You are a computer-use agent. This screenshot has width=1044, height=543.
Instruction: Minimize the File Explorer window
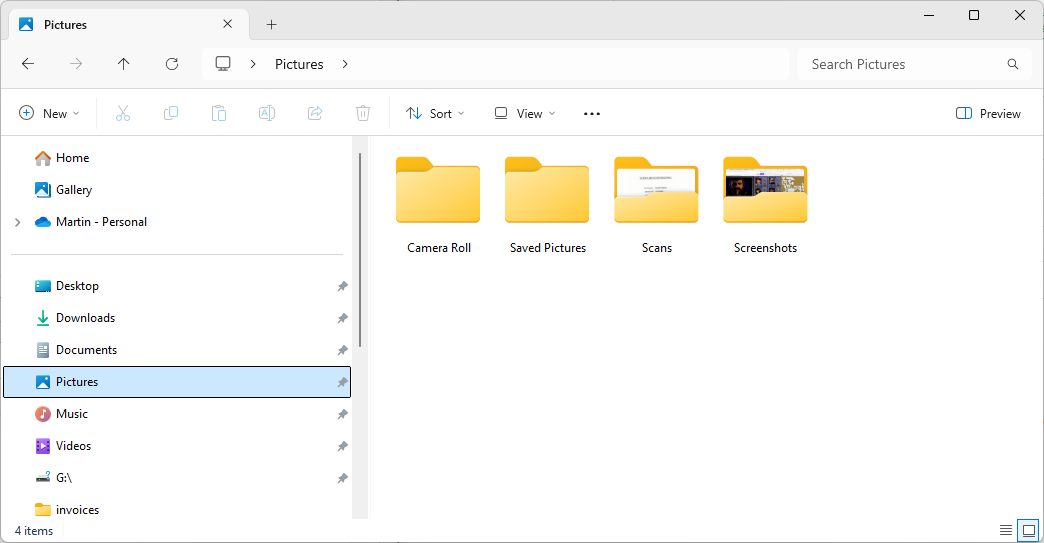(929, 15)
